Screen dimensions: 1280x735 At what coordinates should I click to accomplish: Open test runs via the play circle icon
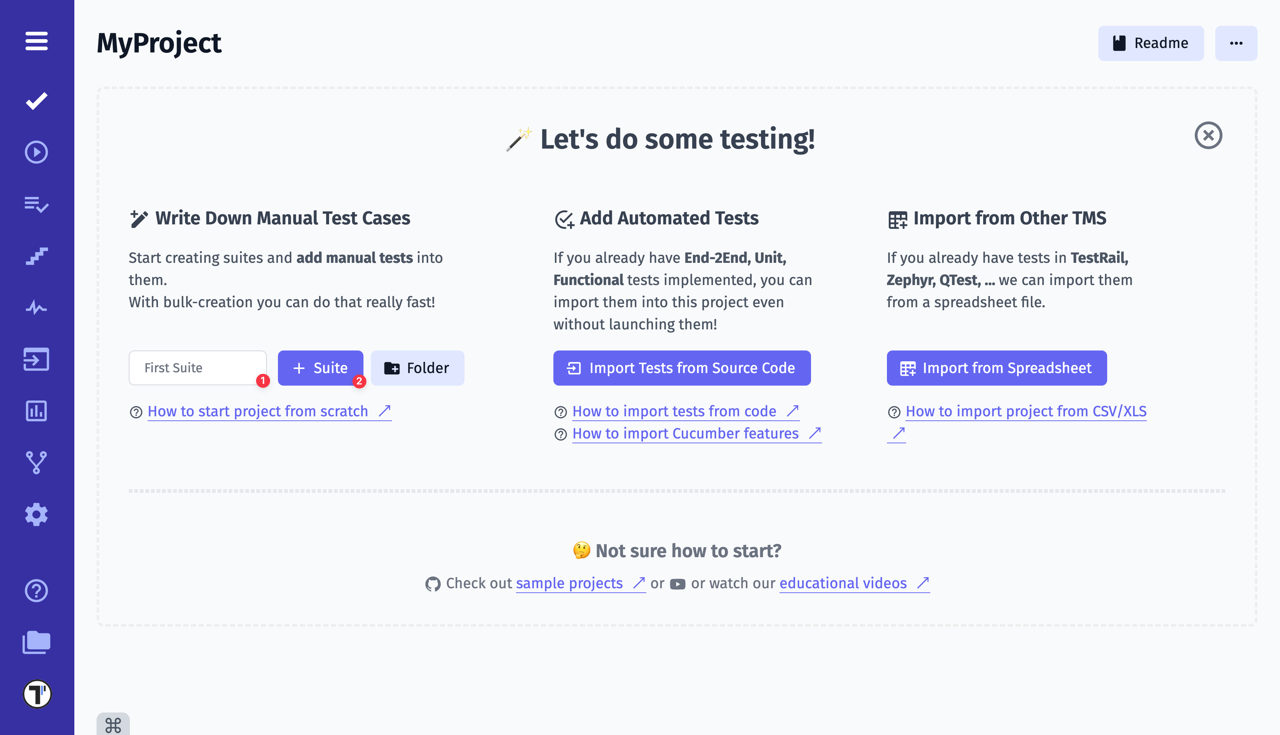[36, 151]
